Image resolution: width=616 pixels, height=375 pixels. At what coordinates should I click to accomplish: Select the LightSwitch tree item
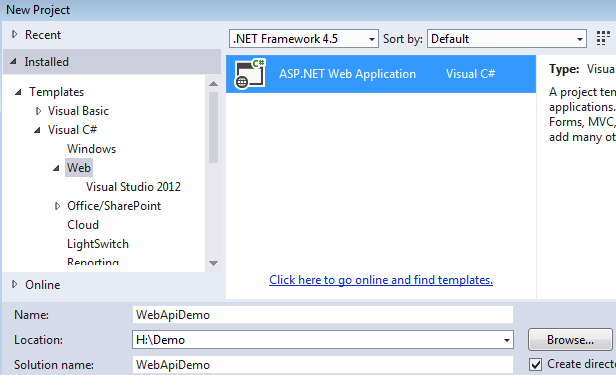tap(98, 244)
